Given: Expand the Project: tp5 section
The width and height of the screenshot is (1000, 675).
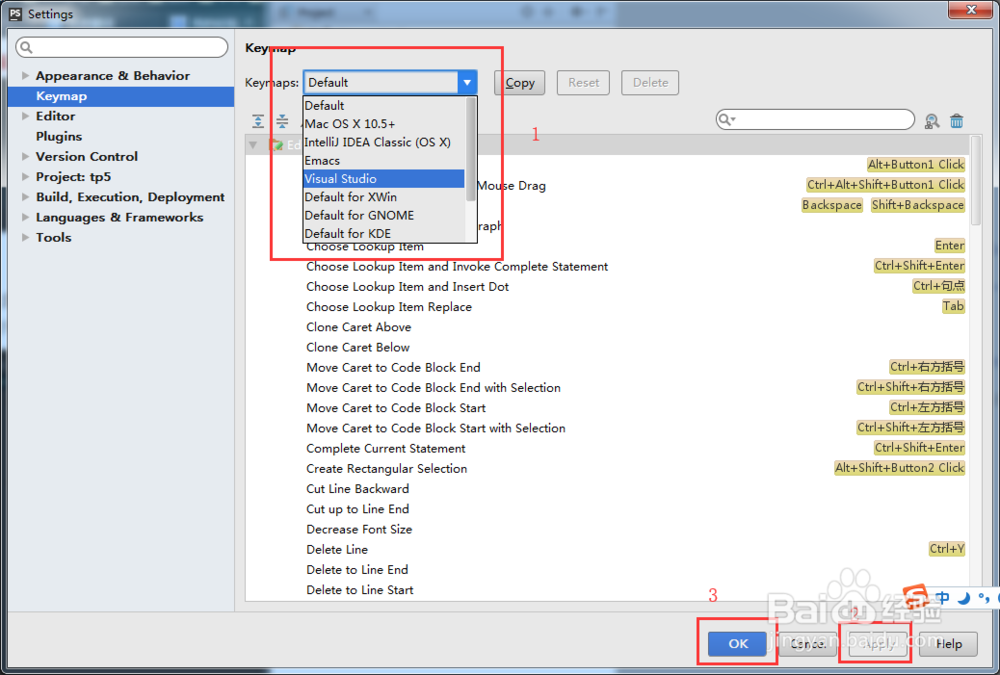Looking at the screenshot, I should click(26, 177).
